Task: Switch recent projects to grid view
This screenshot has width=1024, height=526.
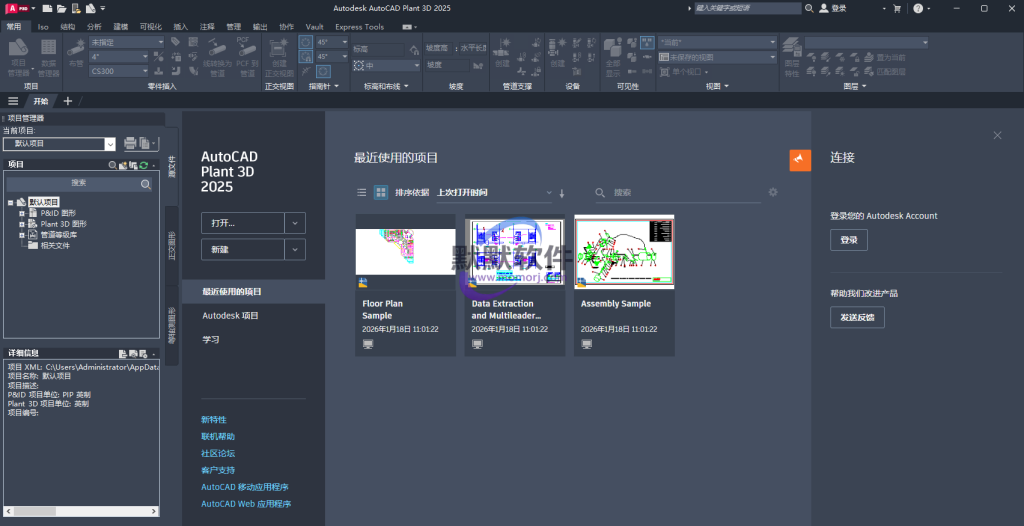Action: 380,192
